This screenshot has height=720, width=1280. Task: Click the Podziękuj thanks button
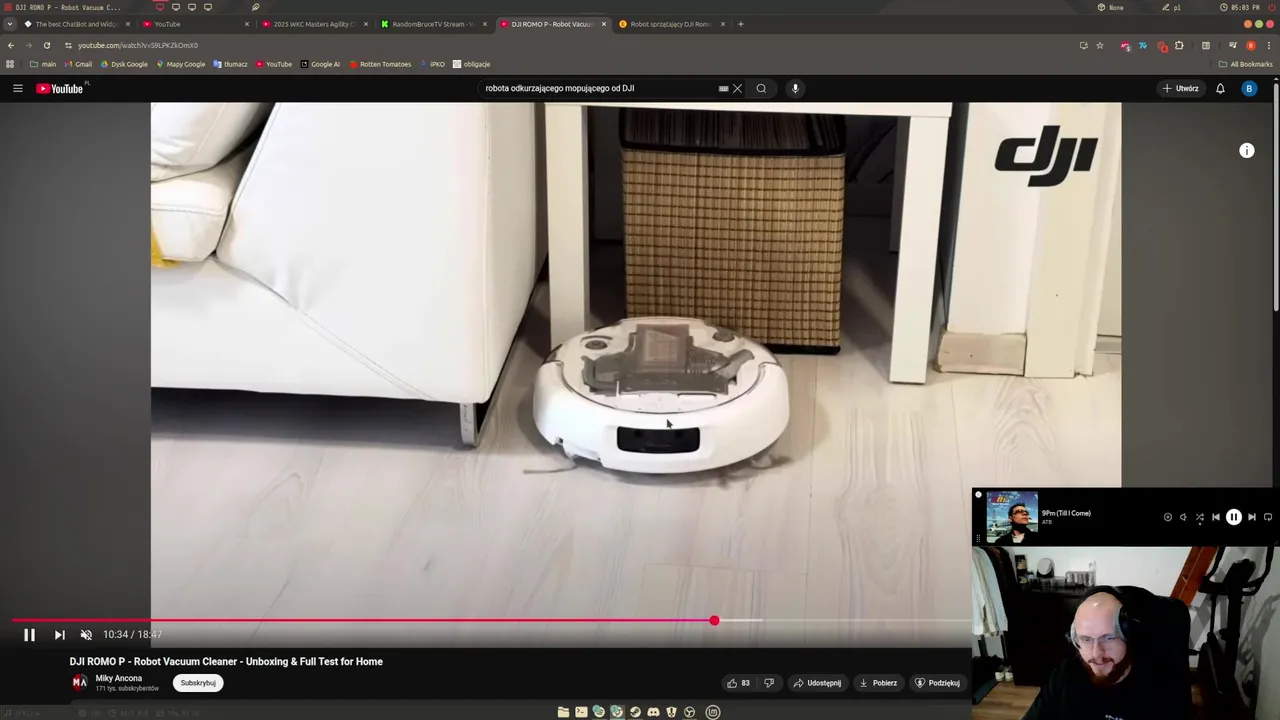point(937,683)
